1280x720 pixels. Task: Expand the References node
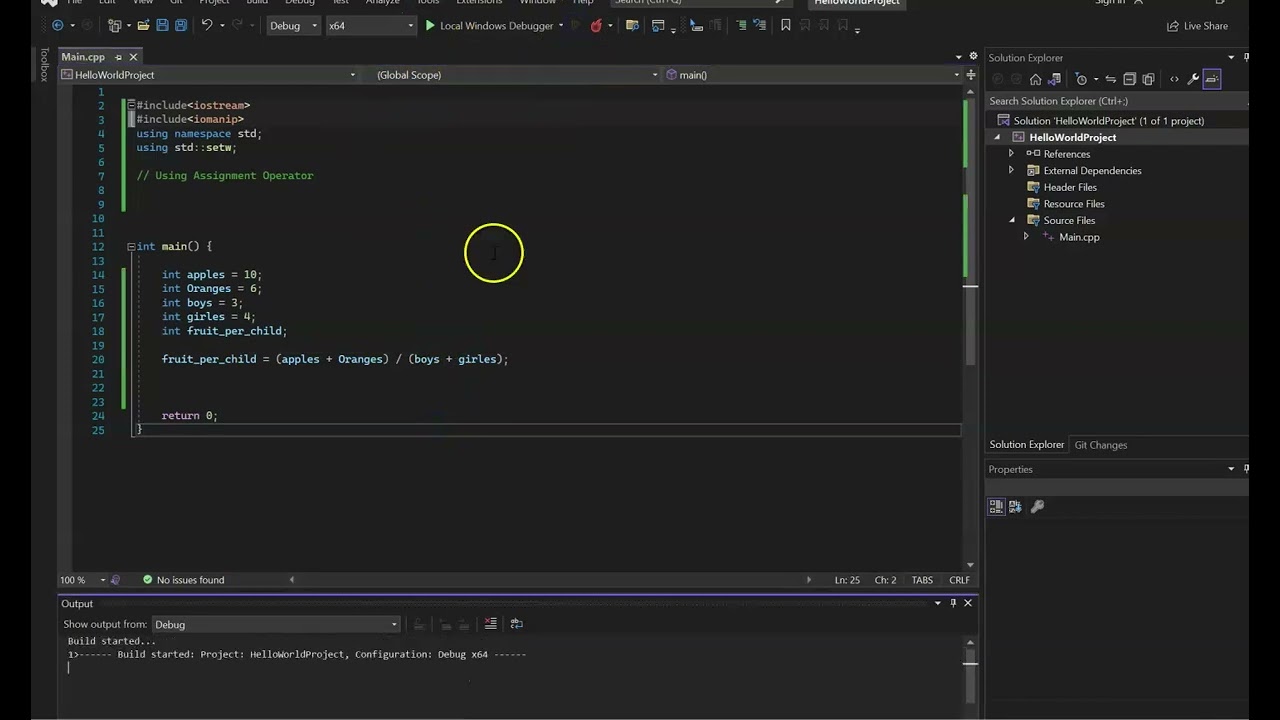(1011, 154)
